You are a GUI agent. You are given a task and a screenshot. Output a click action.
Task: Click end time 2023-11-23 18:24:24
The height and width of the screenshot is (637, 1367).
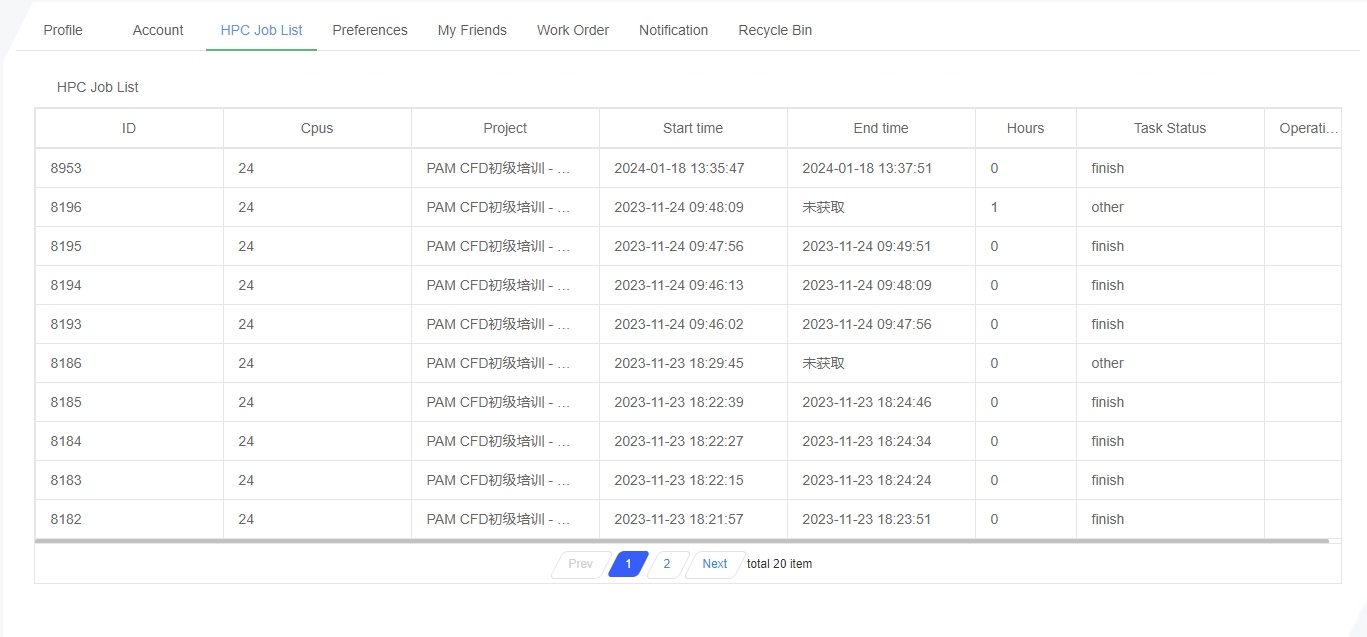(x=867, y=480)
